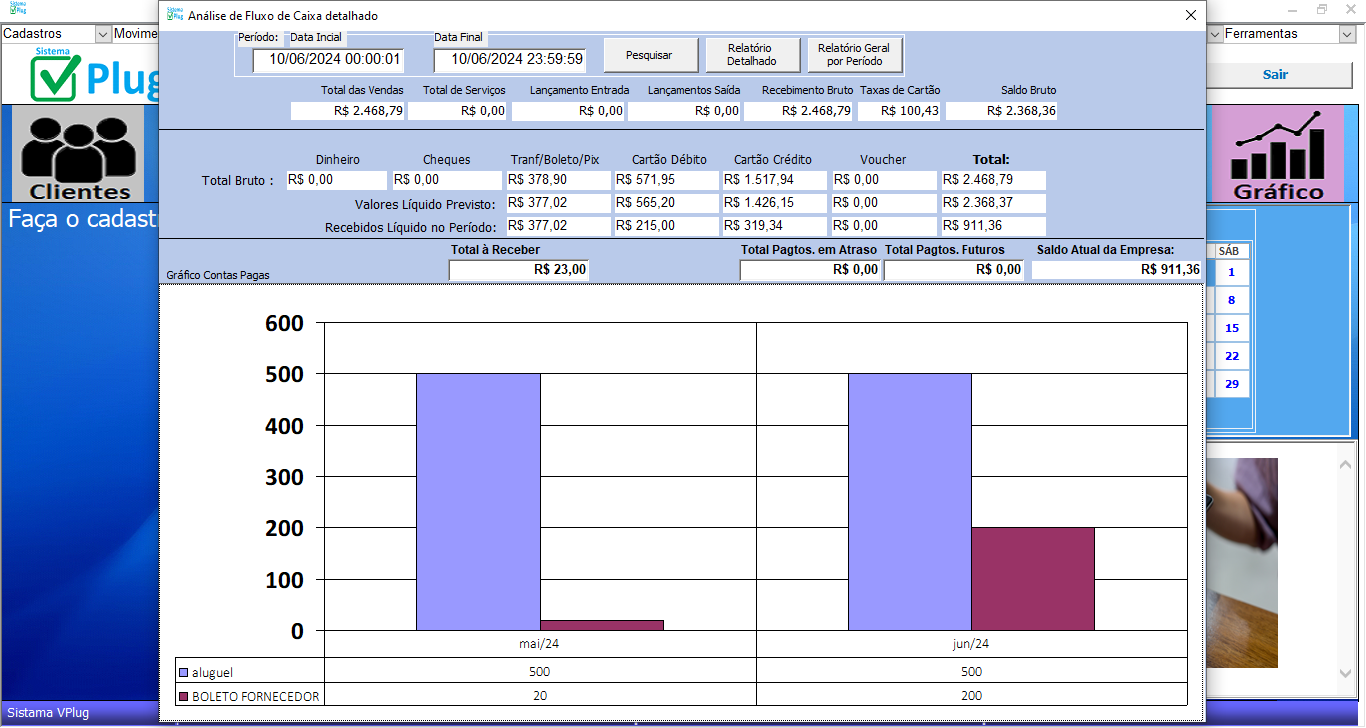1366x728 pixels.
Task: Click the Pesquisar button
Action: coord(649,55)
